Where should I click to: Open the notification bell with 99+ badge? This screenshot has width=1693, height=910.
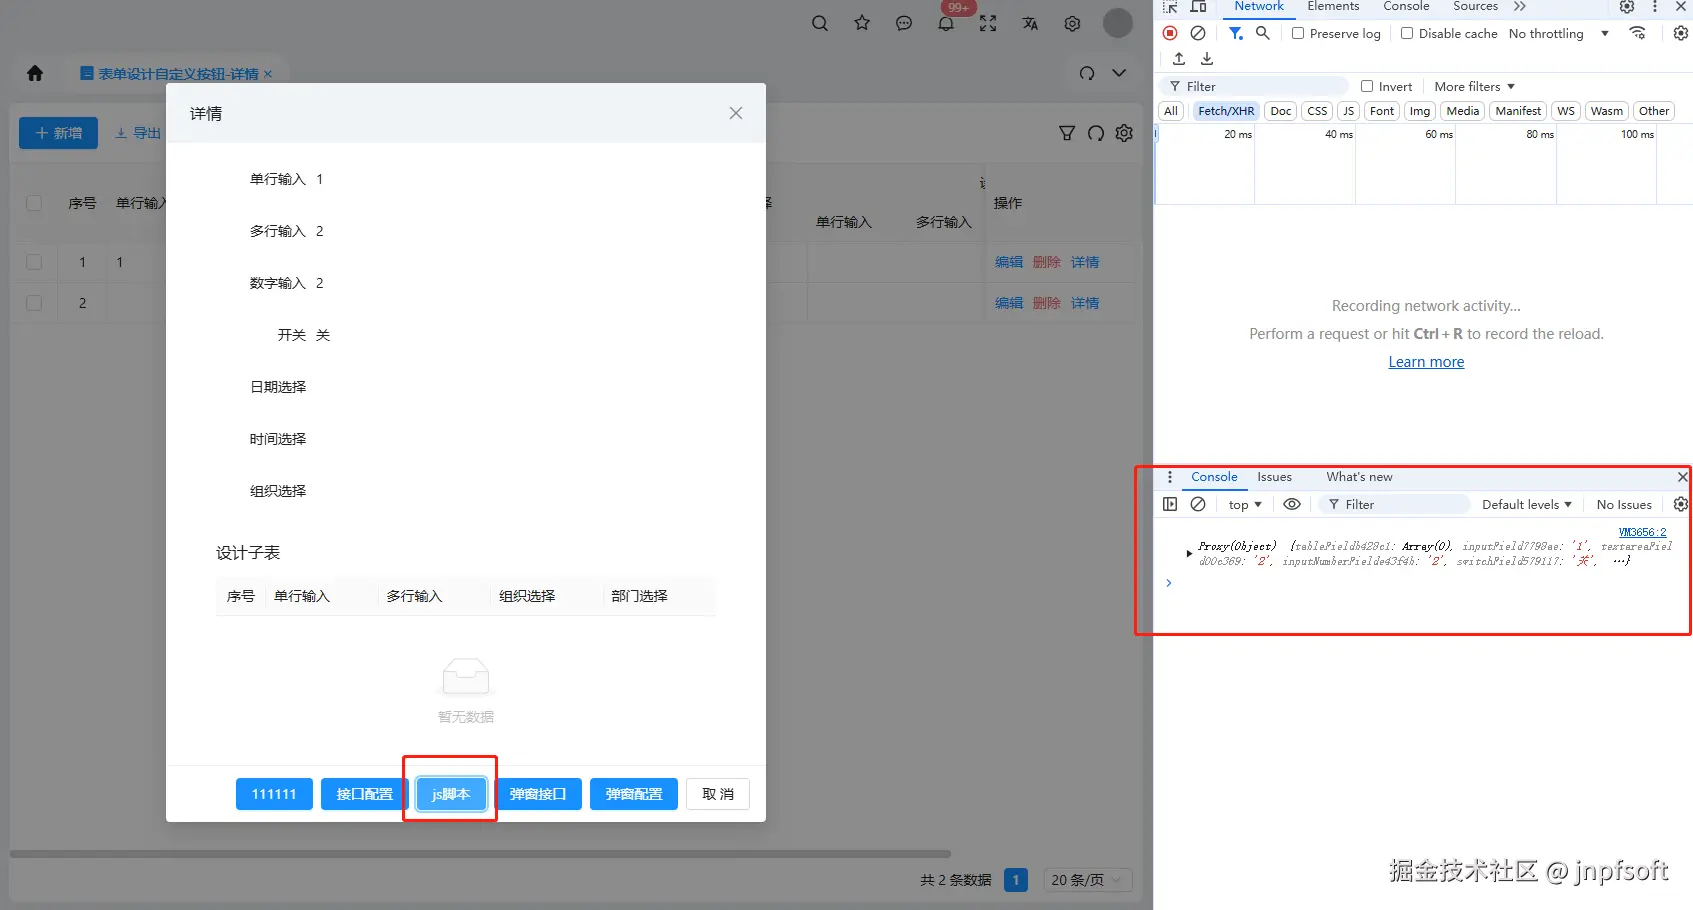point(946,22)
